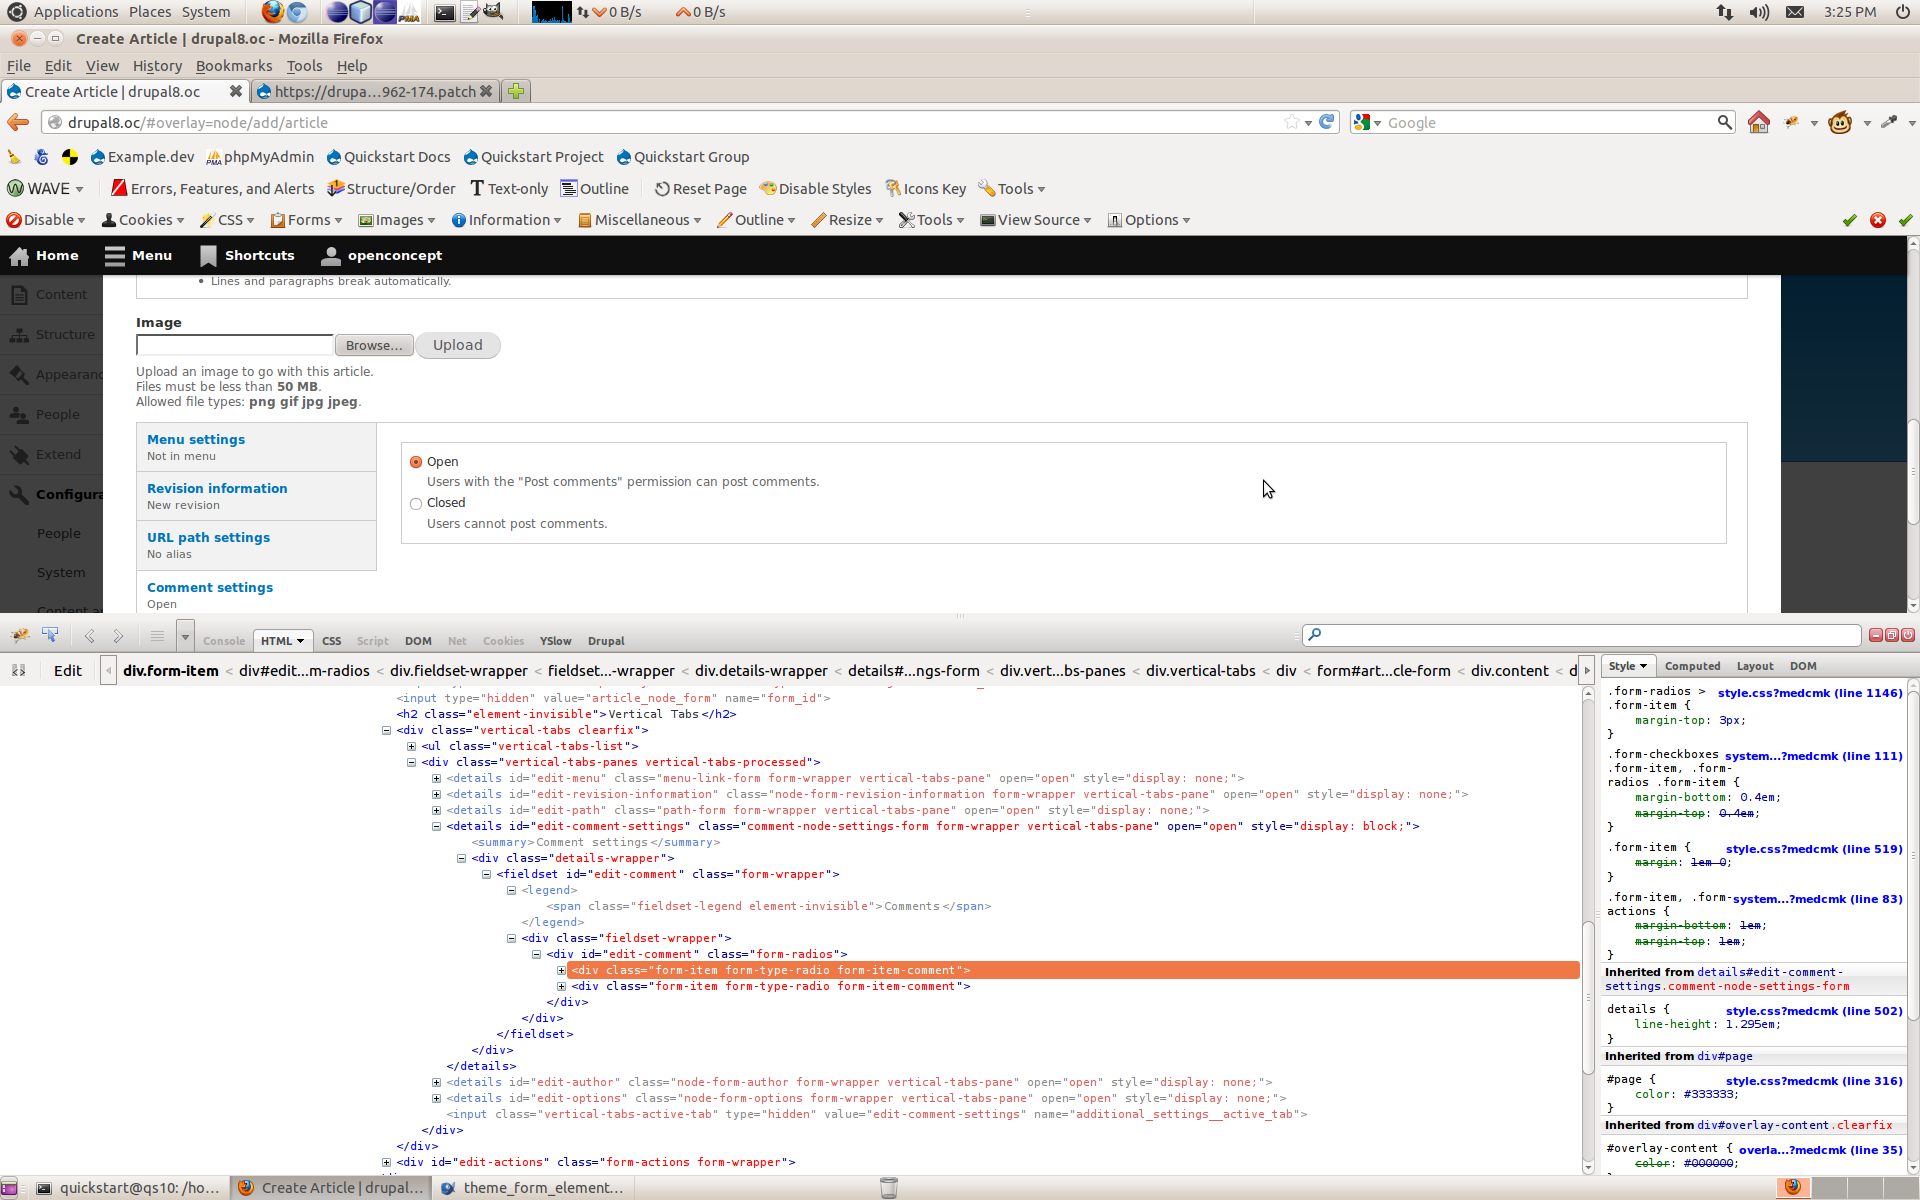1920x1200 pixels.
Task: Click bookmark star icon in address bar
Action: [x=1292, y=122]
